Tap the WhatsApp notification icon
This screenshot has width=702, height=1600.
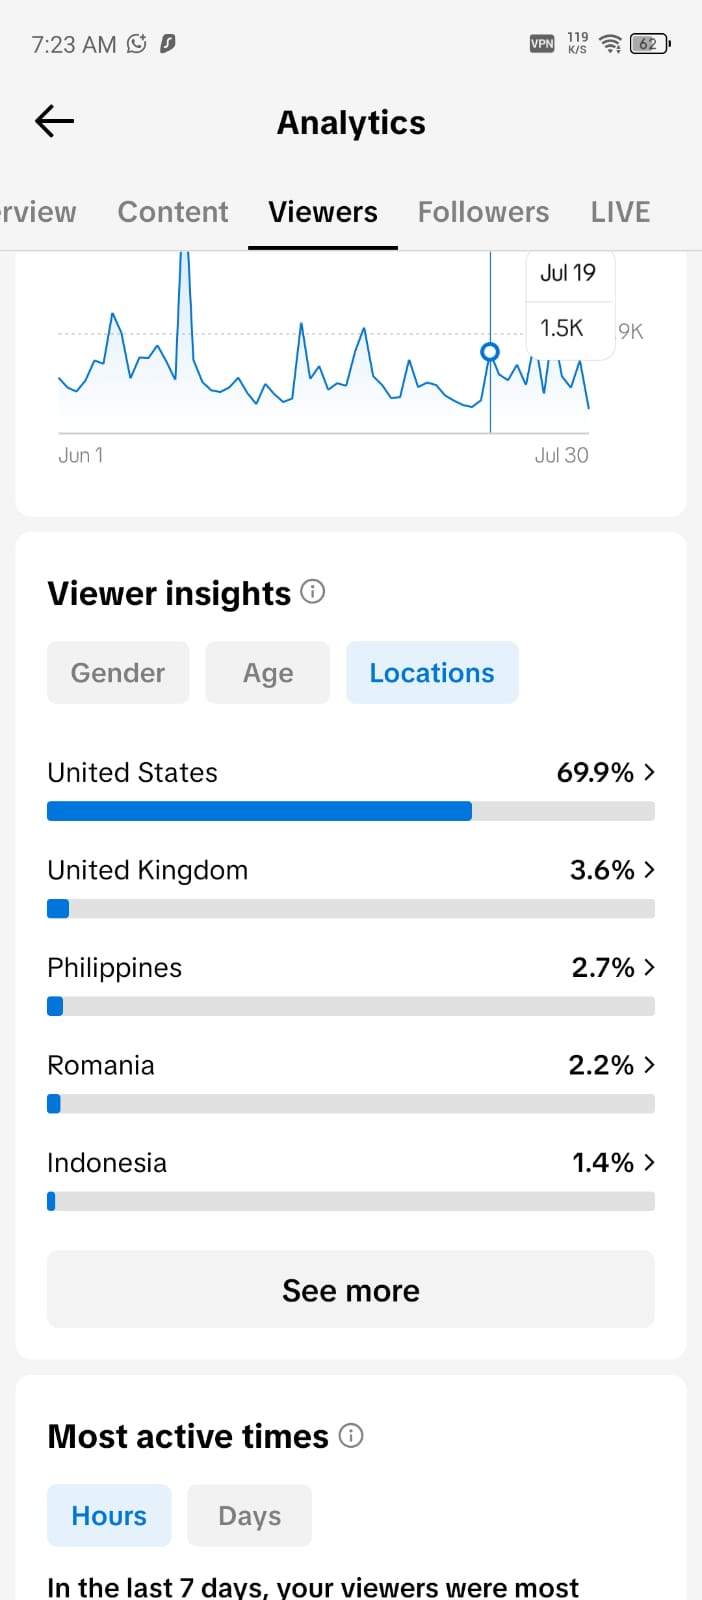[x=137, y=43]
